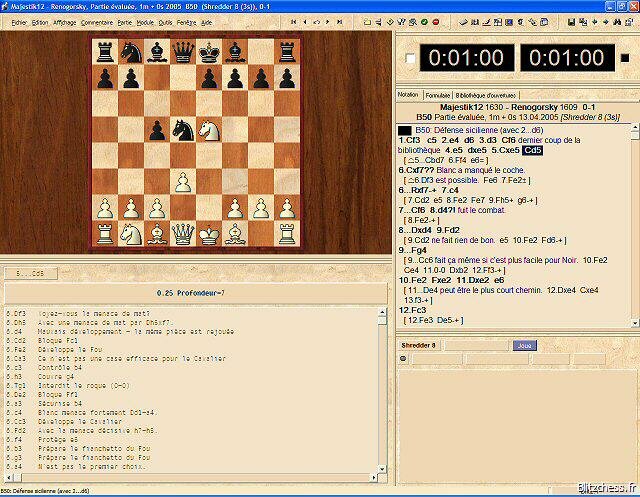The image size is (640, 497).
Task: Jump to the first move of the game
Action: pyautogui.click(x=294, y=21)
